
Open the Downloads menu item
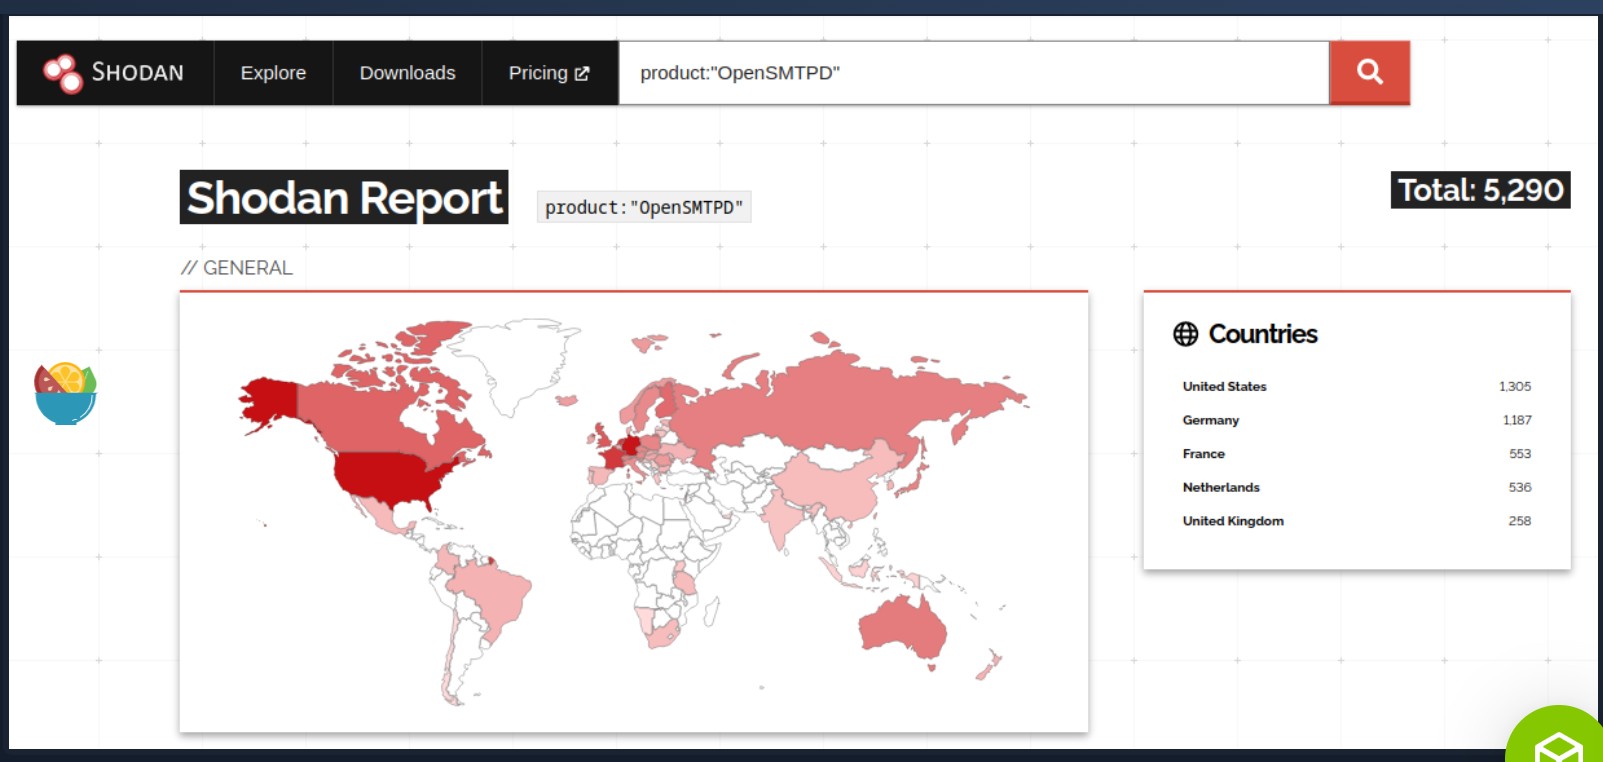pyautogui.click(x=407, y=73)
